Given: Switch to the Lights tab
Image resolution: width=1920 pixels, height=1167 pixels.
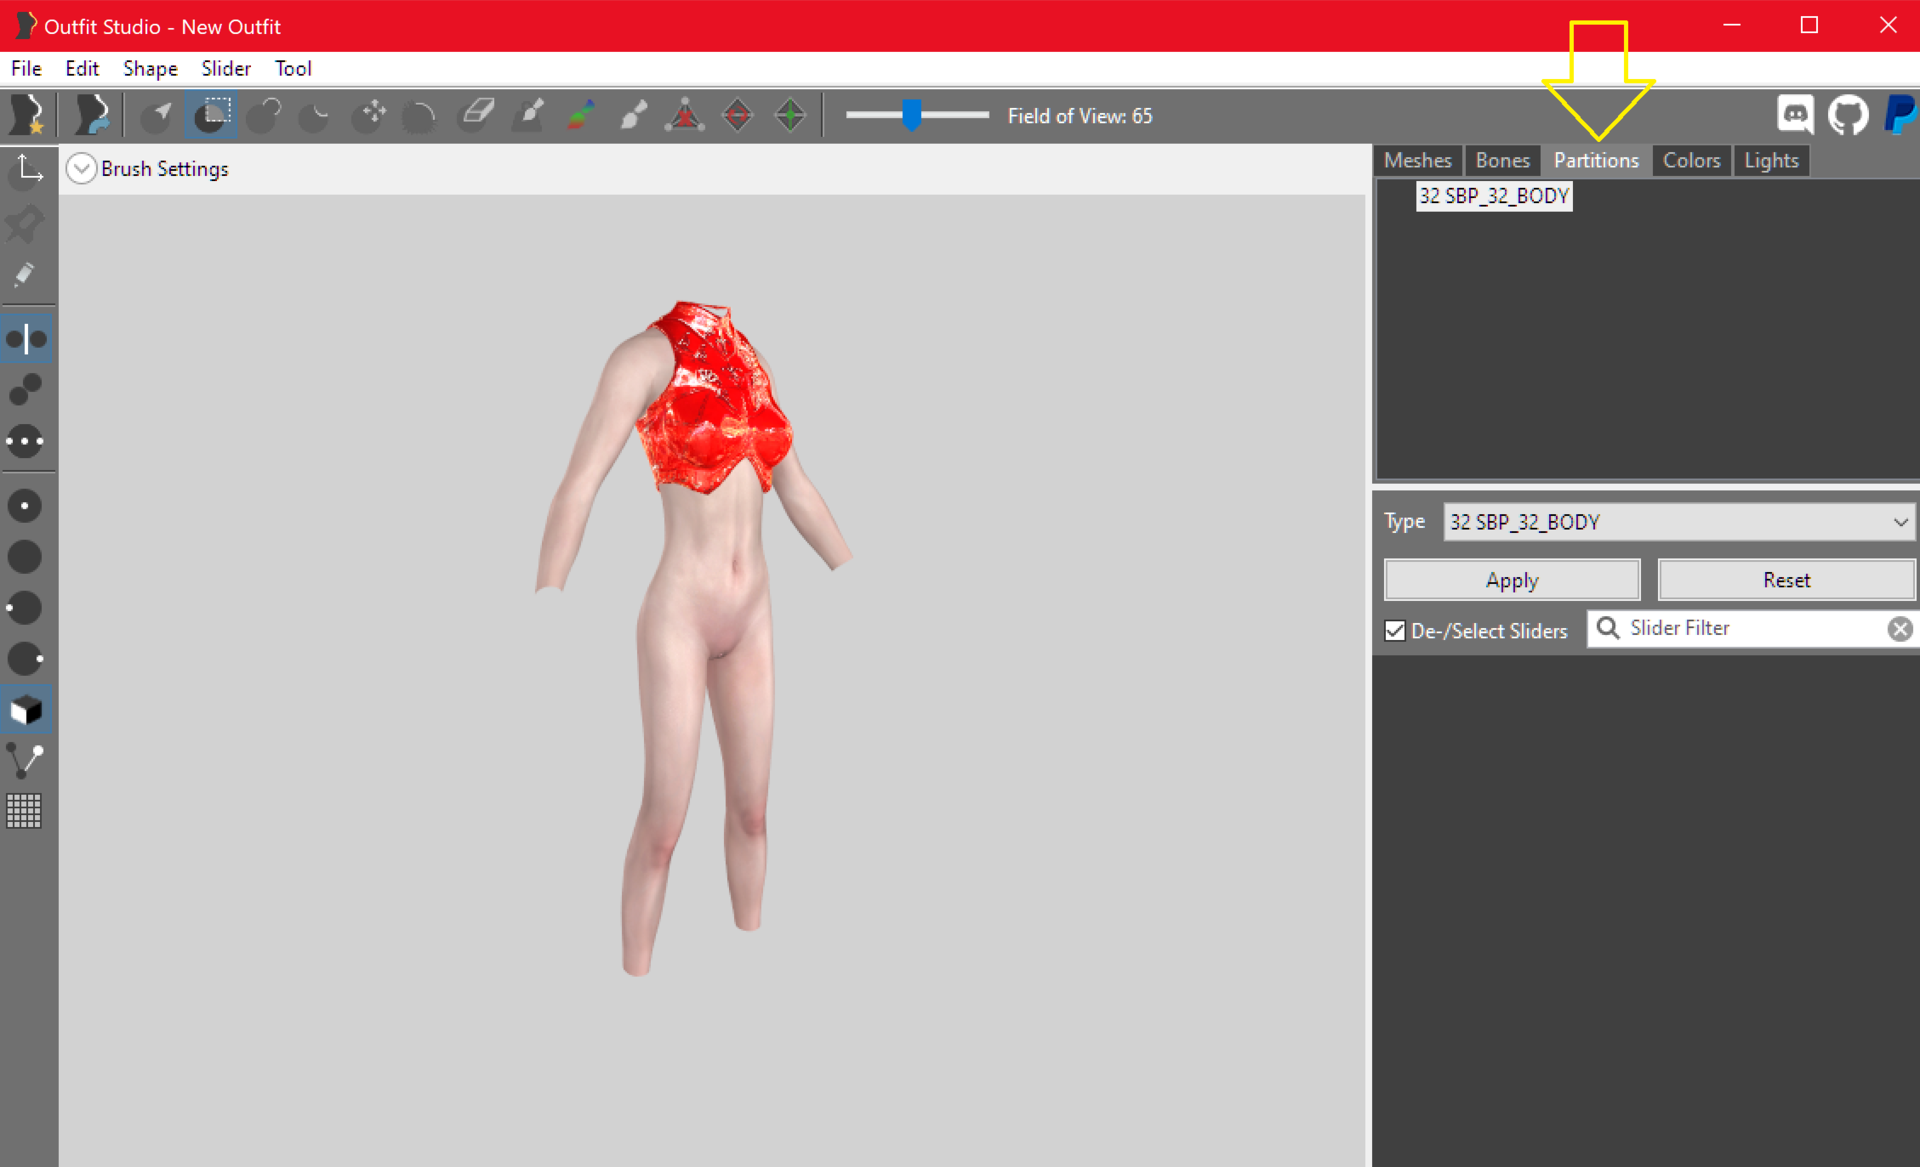Looking at the screenshot, I should (1771, 160).
